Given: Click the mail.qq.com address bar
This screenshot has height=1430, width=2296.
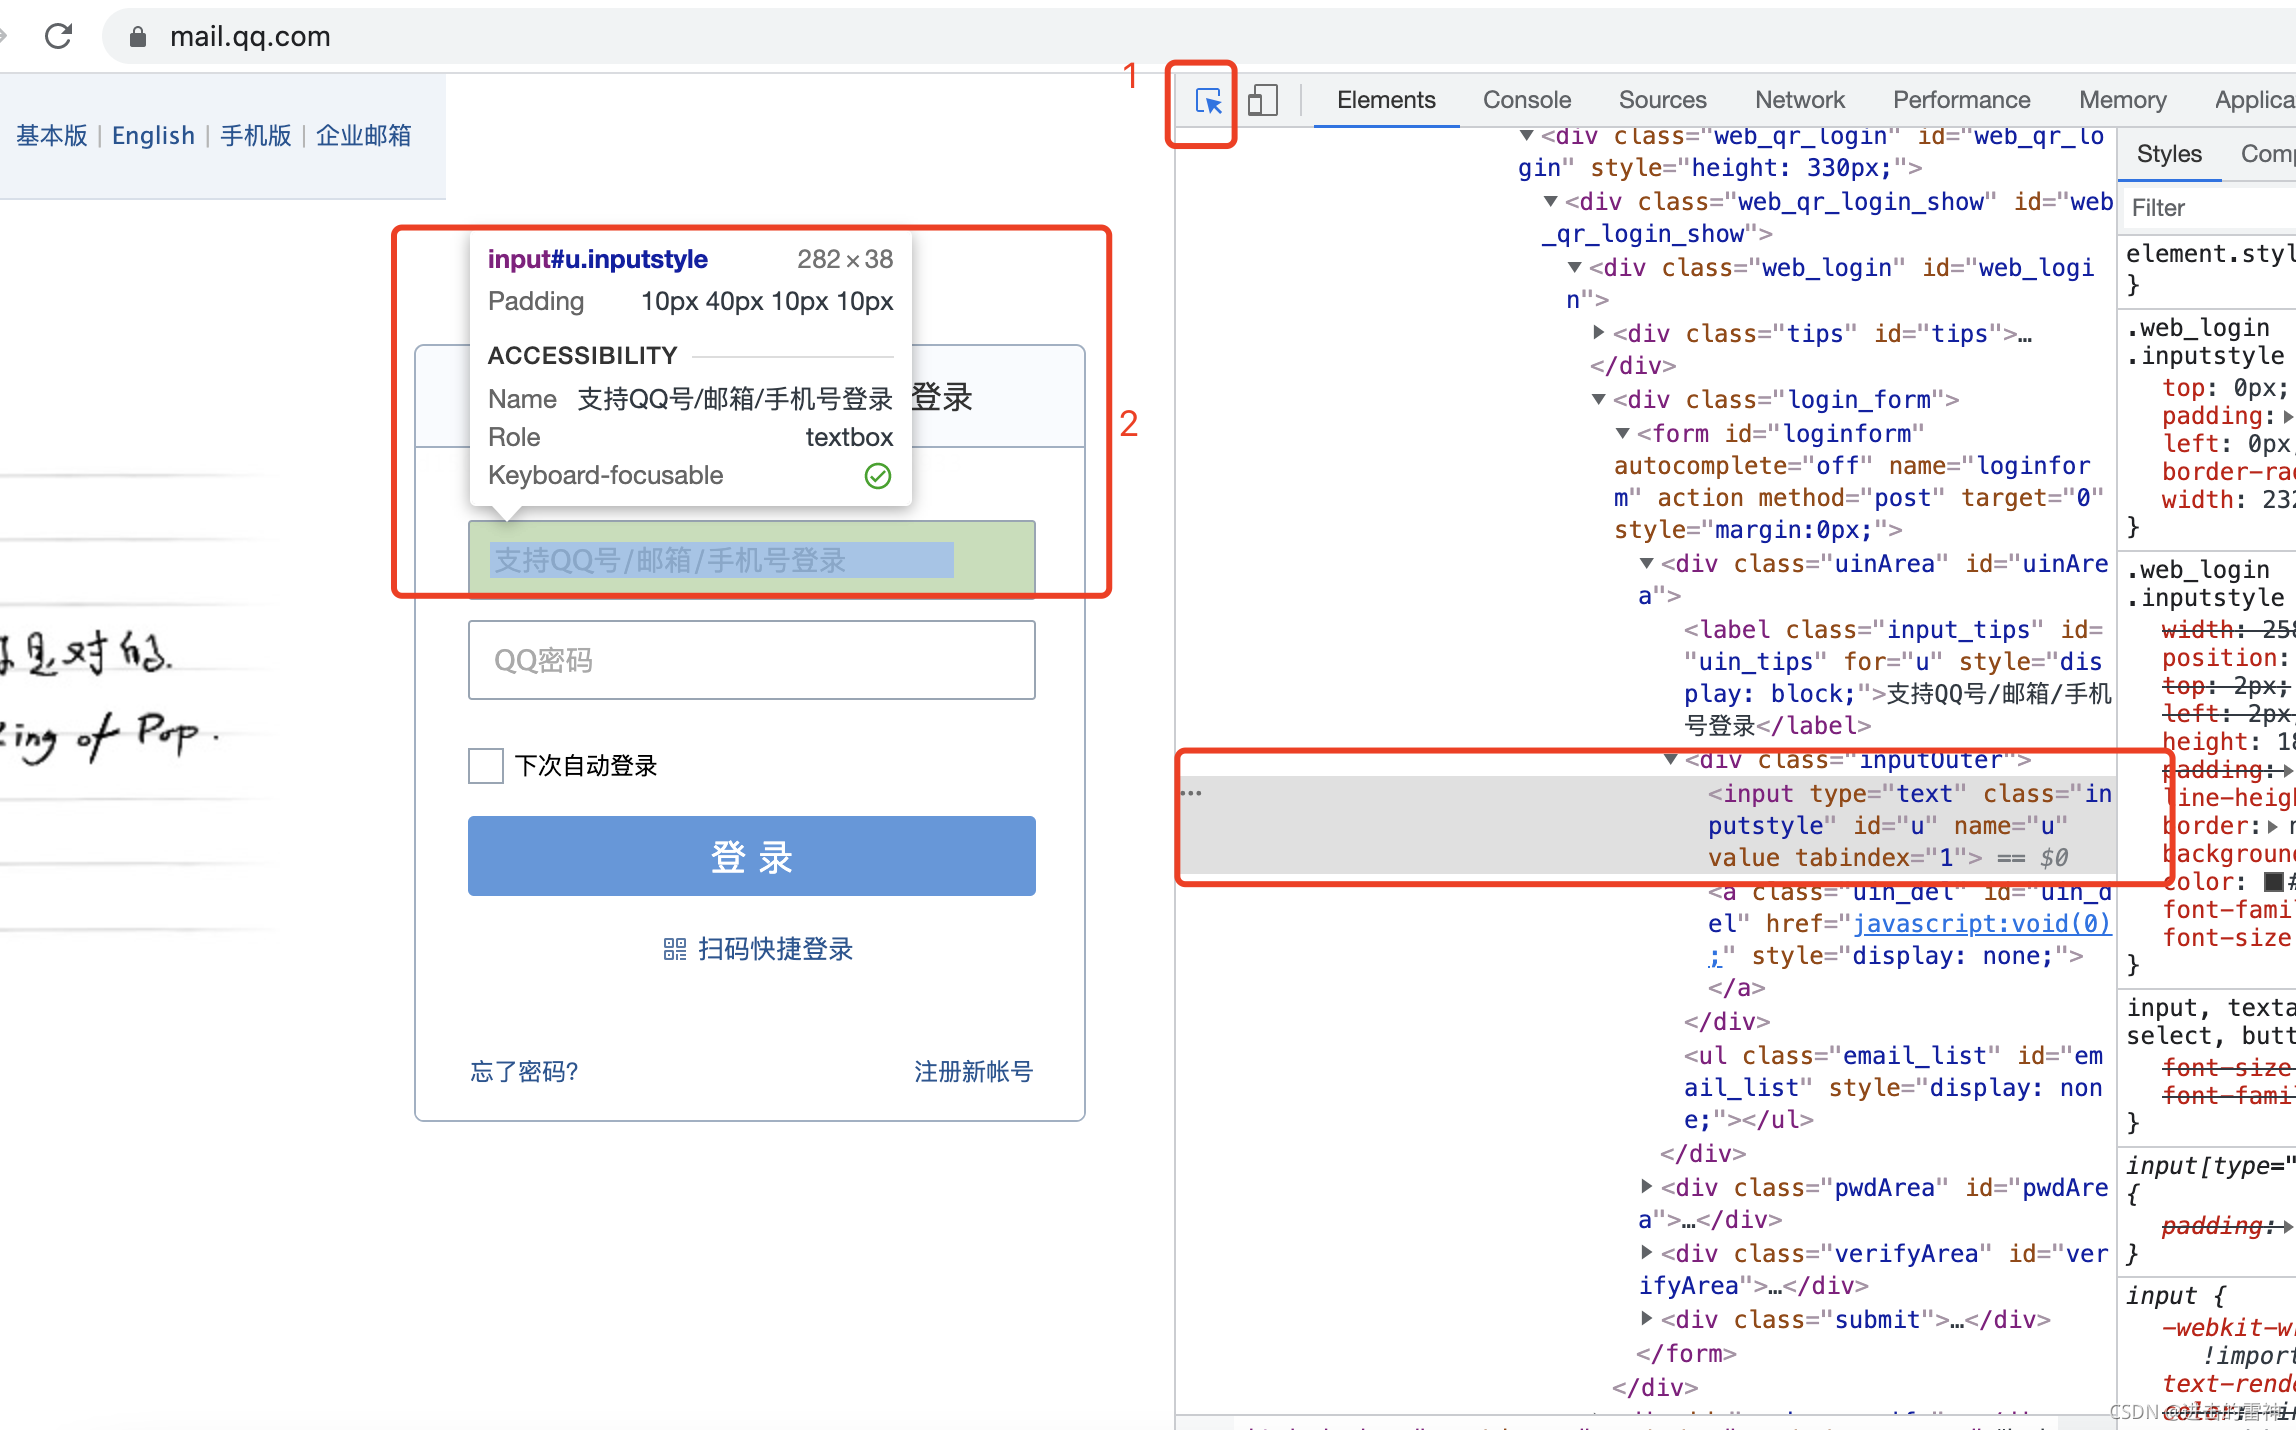Looking at the screenshot, I should 250,37.
